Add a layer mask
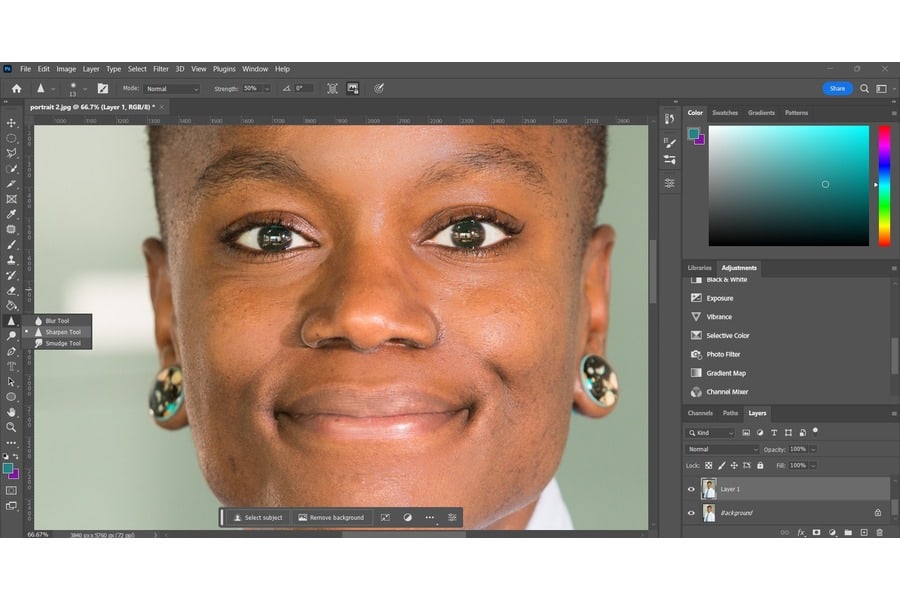 pos(817,532)
